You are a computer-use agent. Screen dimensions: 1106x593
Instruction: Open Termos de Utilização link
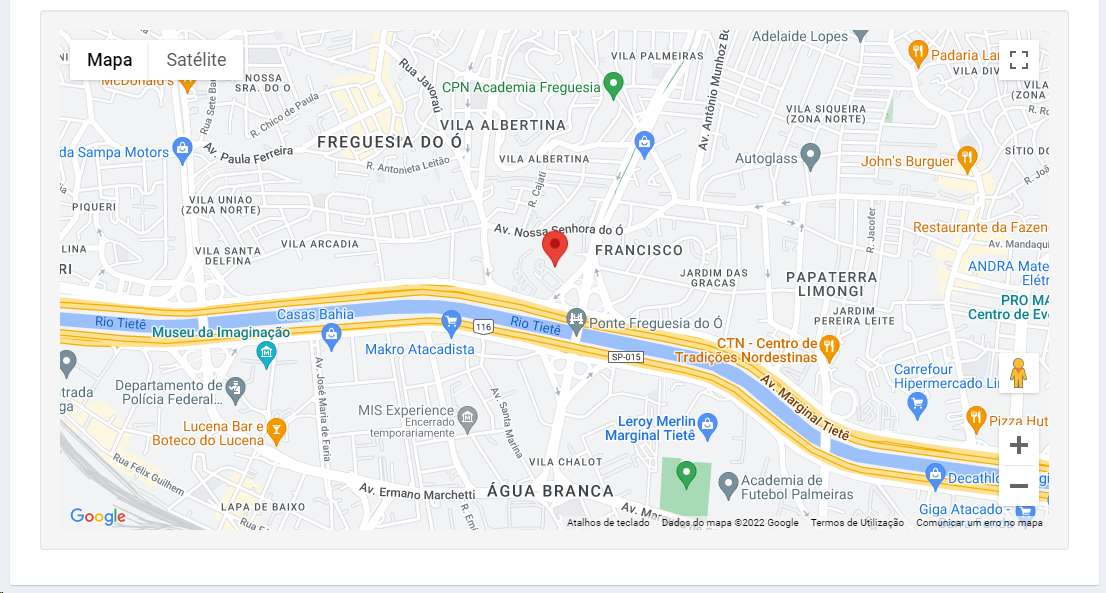point(857,522)
